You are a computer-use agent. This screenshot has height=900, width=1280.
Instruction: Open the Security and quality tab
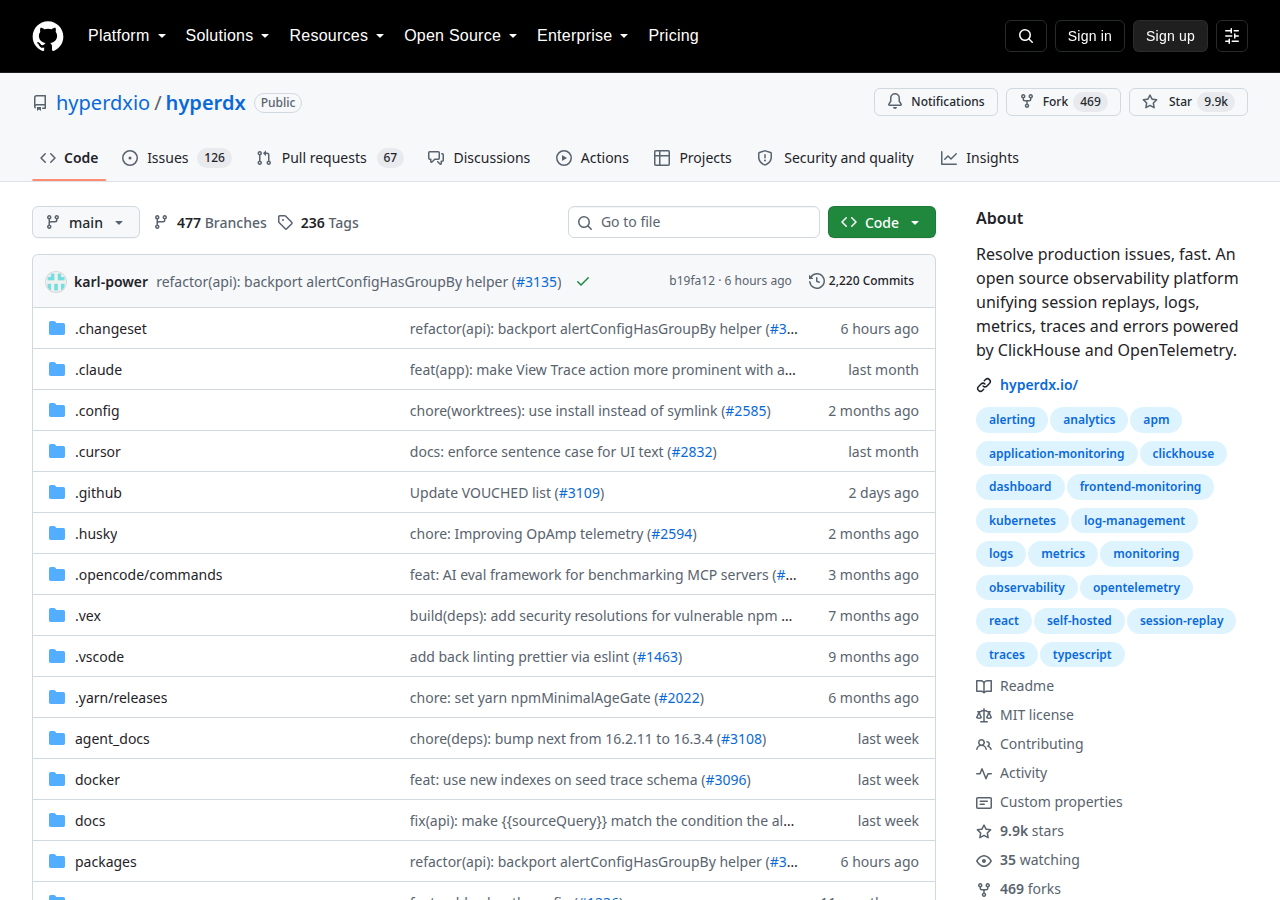[x=836, y=158]
